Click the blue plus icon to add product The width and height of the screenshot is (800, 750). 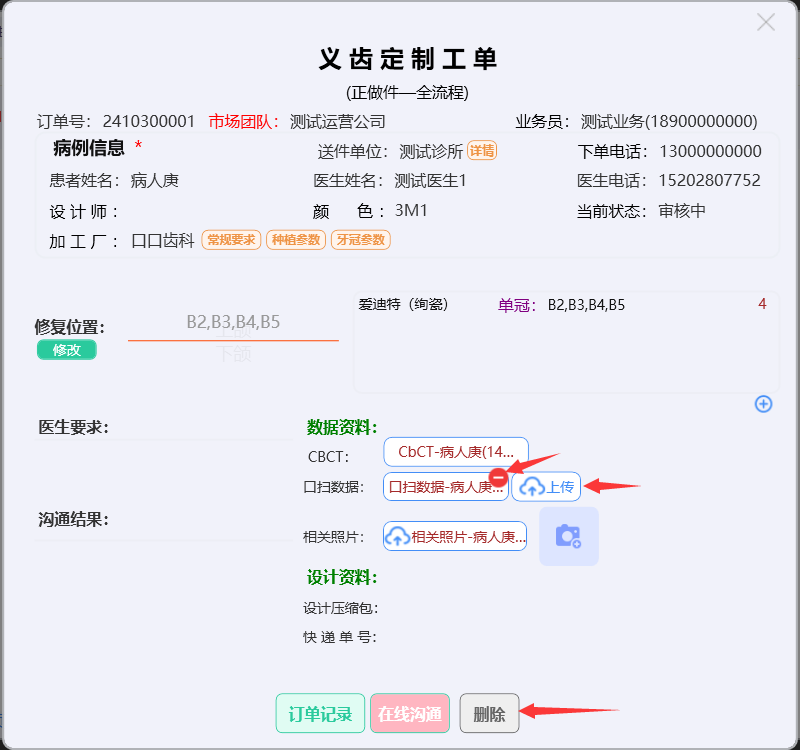[763, 404]
